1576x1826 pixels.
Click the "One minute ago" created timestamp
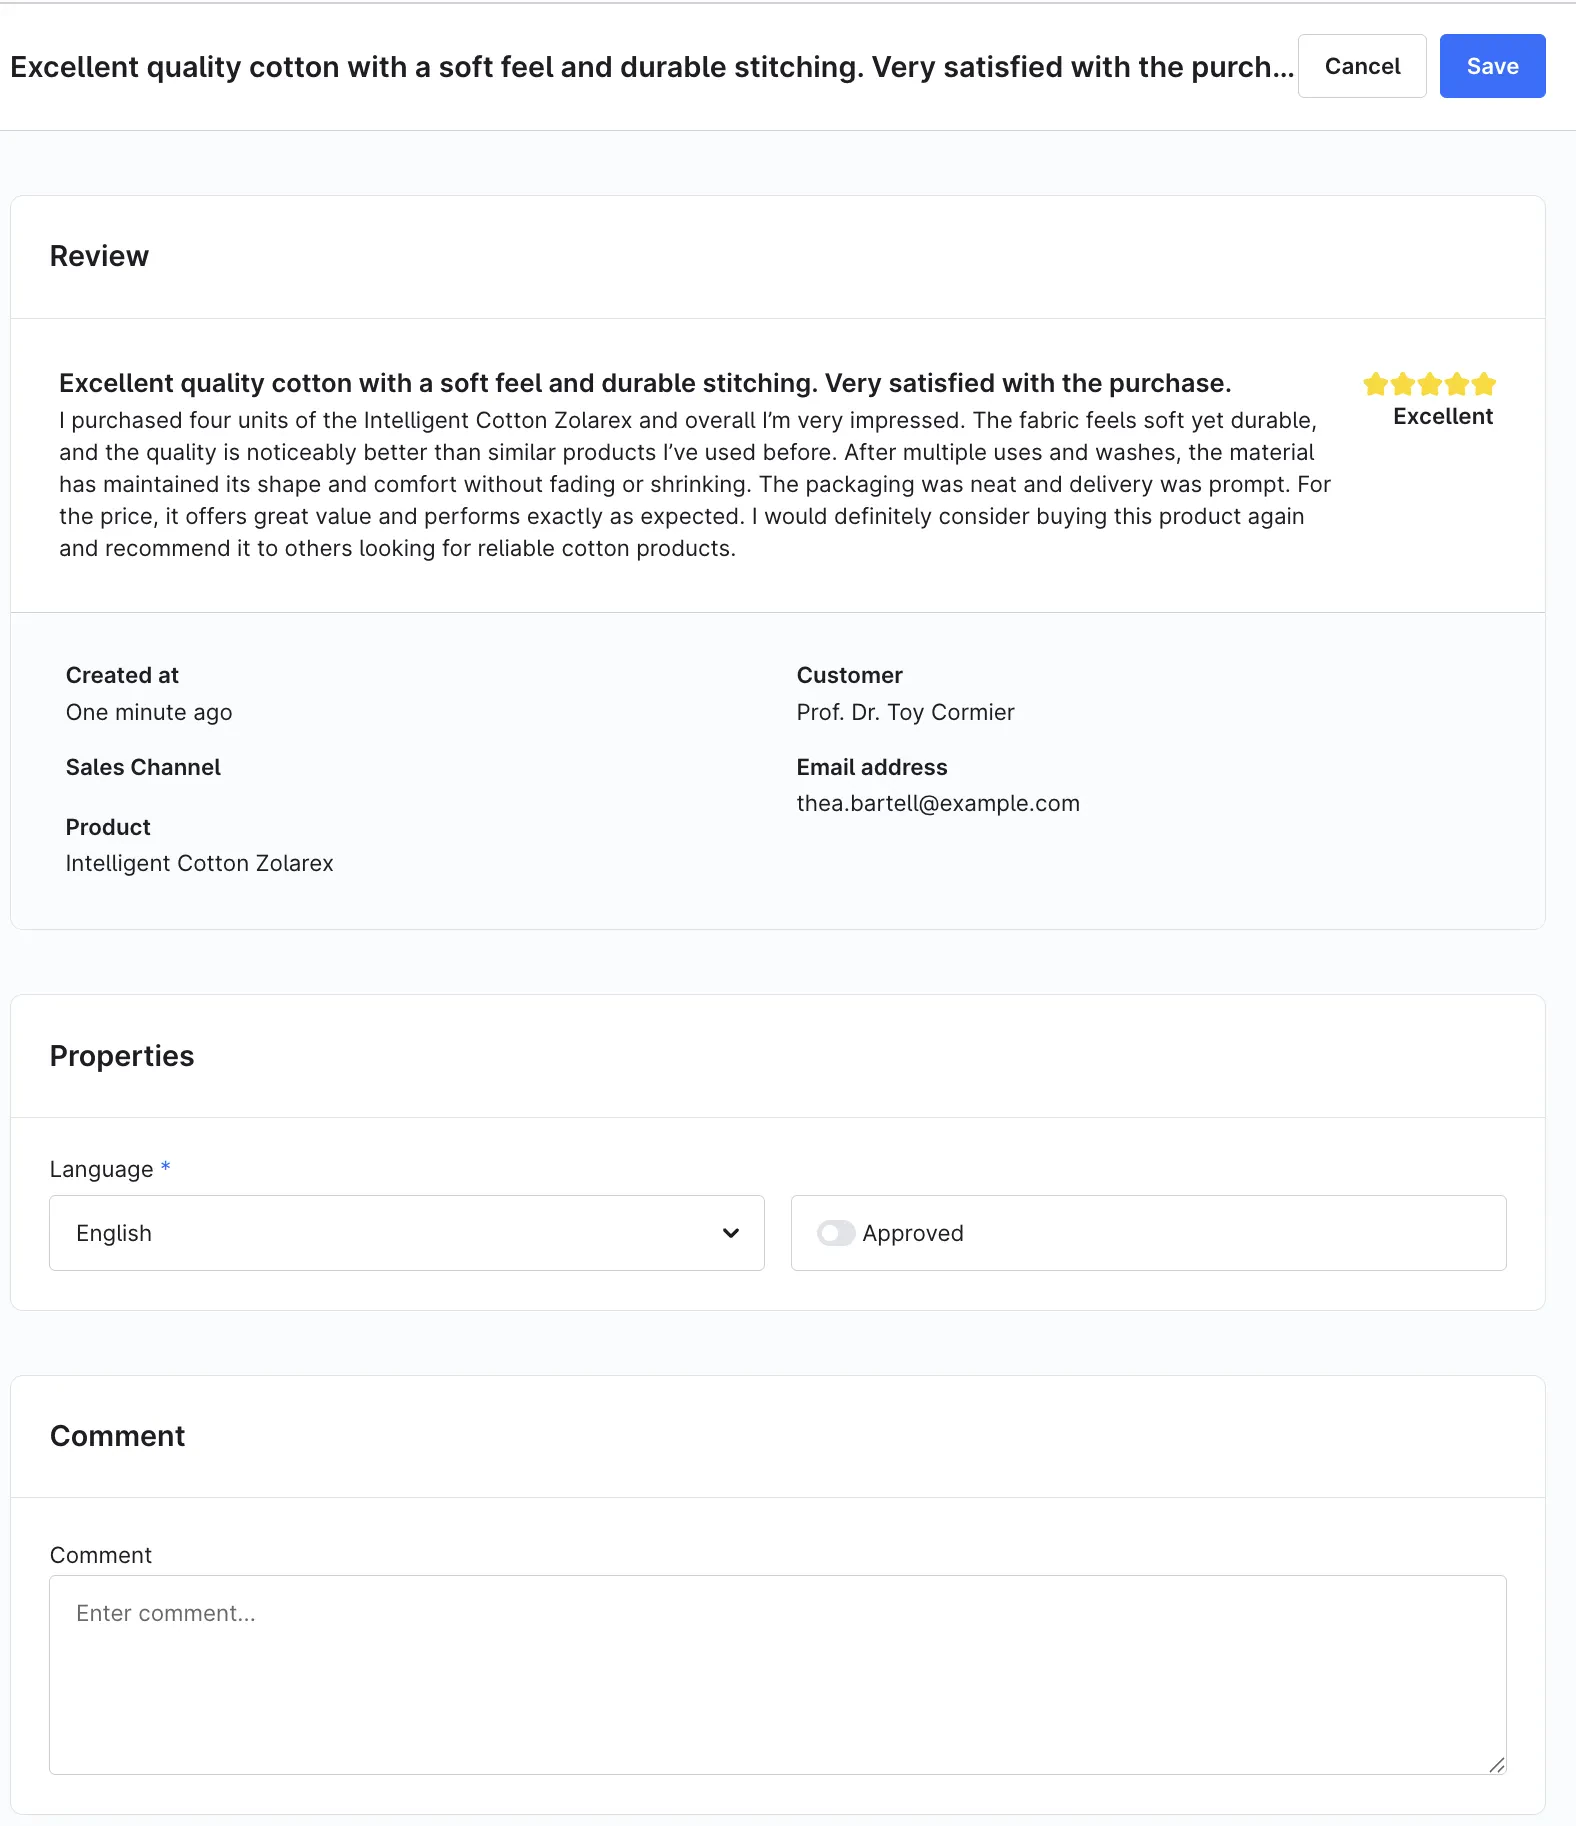coord(149,712)
